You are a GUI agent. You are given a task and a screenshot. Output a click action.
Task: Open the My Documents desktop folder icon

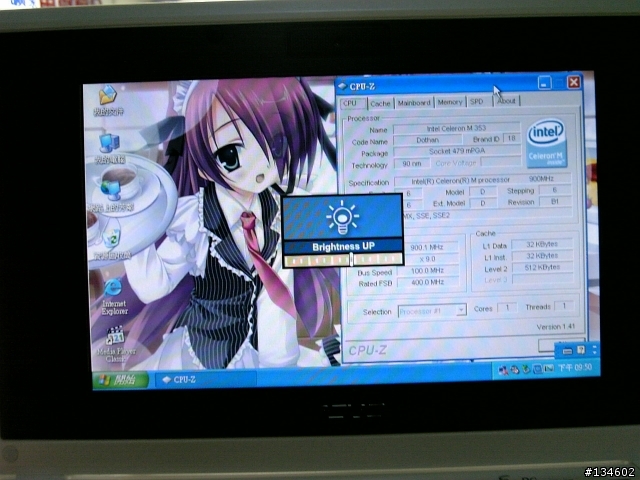click(109, 100)
